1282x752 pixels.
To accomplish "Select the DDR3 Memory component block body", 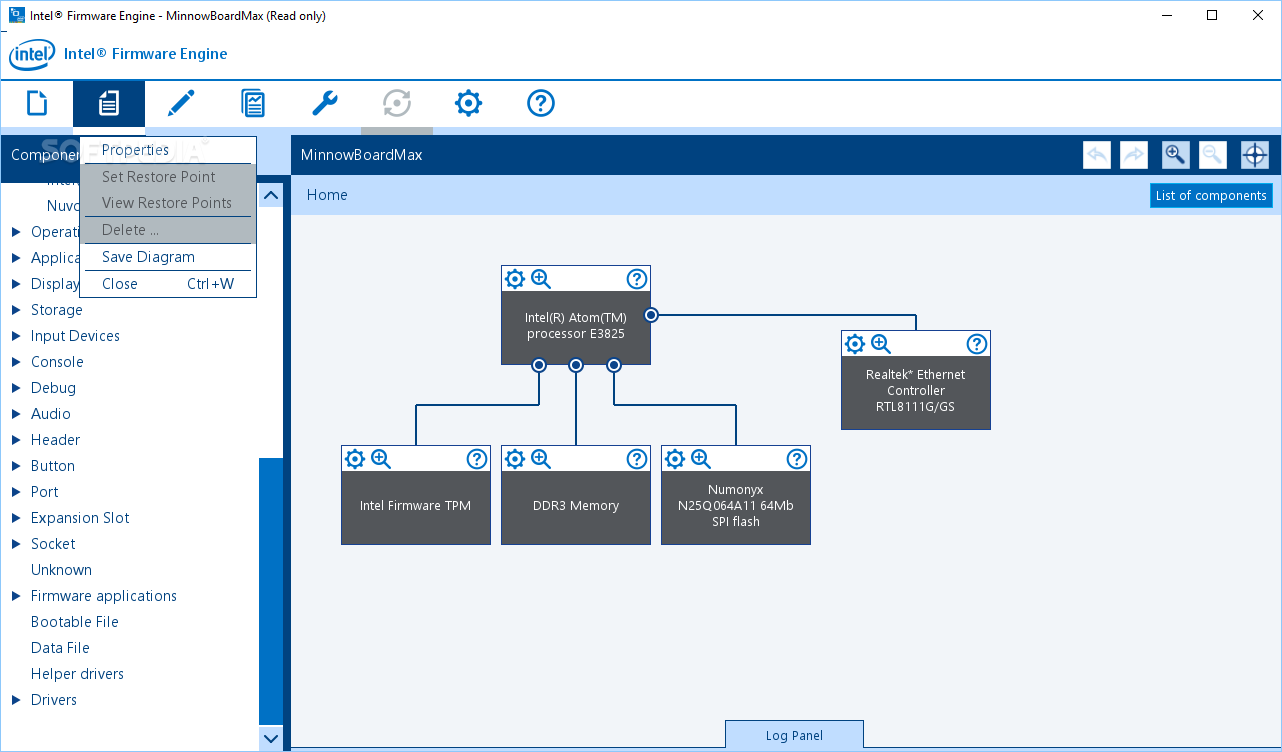I will tap(576, 507).
